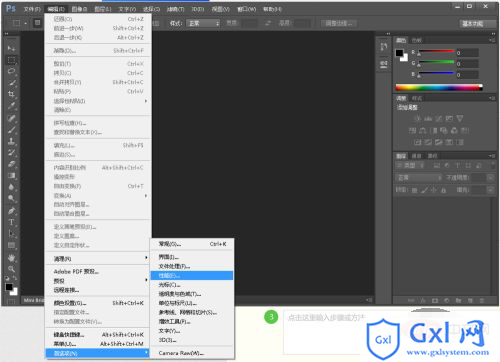Select the Move tool

click(x=11, y=49)
